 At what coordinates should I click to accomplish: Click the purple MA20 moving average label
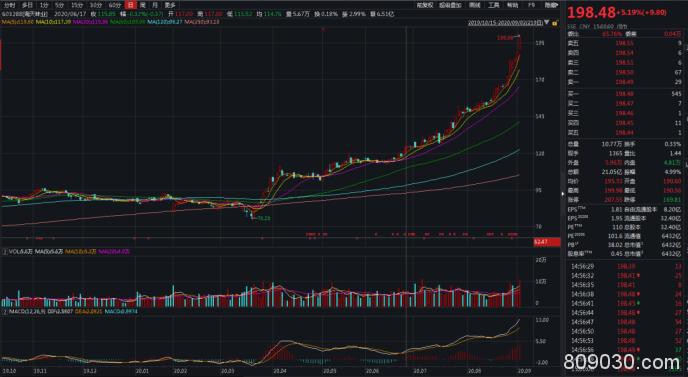coord(90,22)
